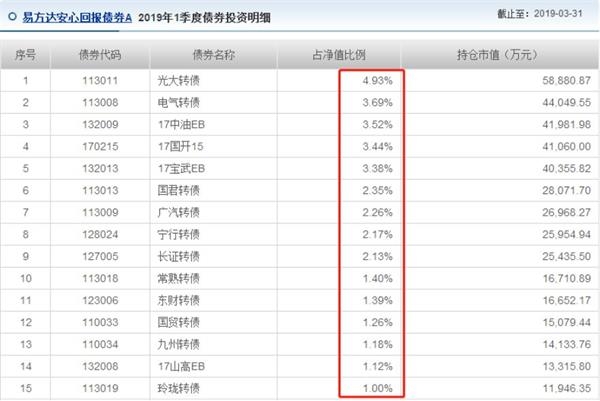The image size is (600, 401).
Task: Click the market value 40,355.82
Action: click(567, 169)
